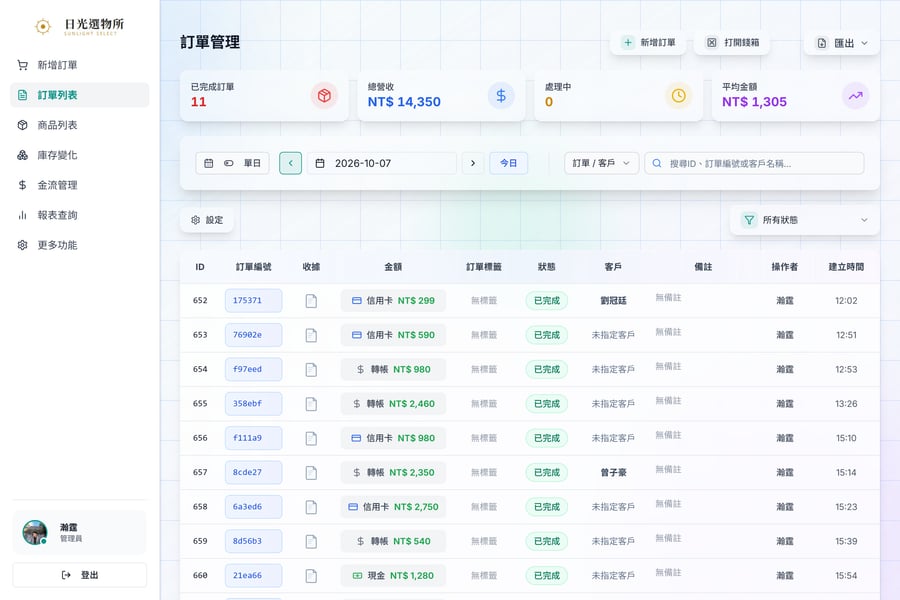Viewport: 900px width, 600px height.
Task: Click the 今日 button
Action: point(509,163)
